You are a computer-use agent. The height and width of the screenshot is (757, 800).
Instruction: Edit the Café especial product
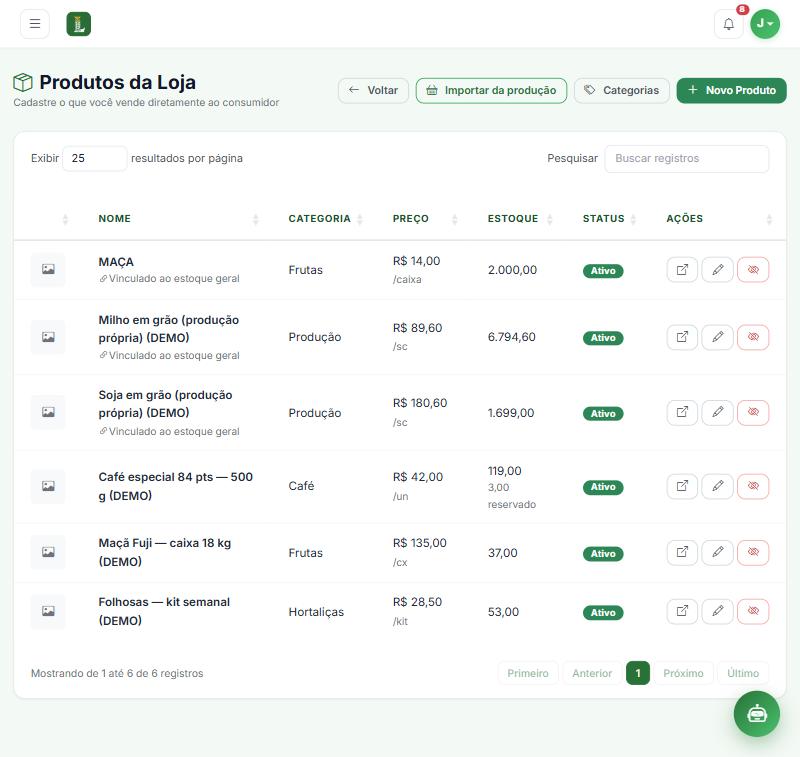click(717, 486)
